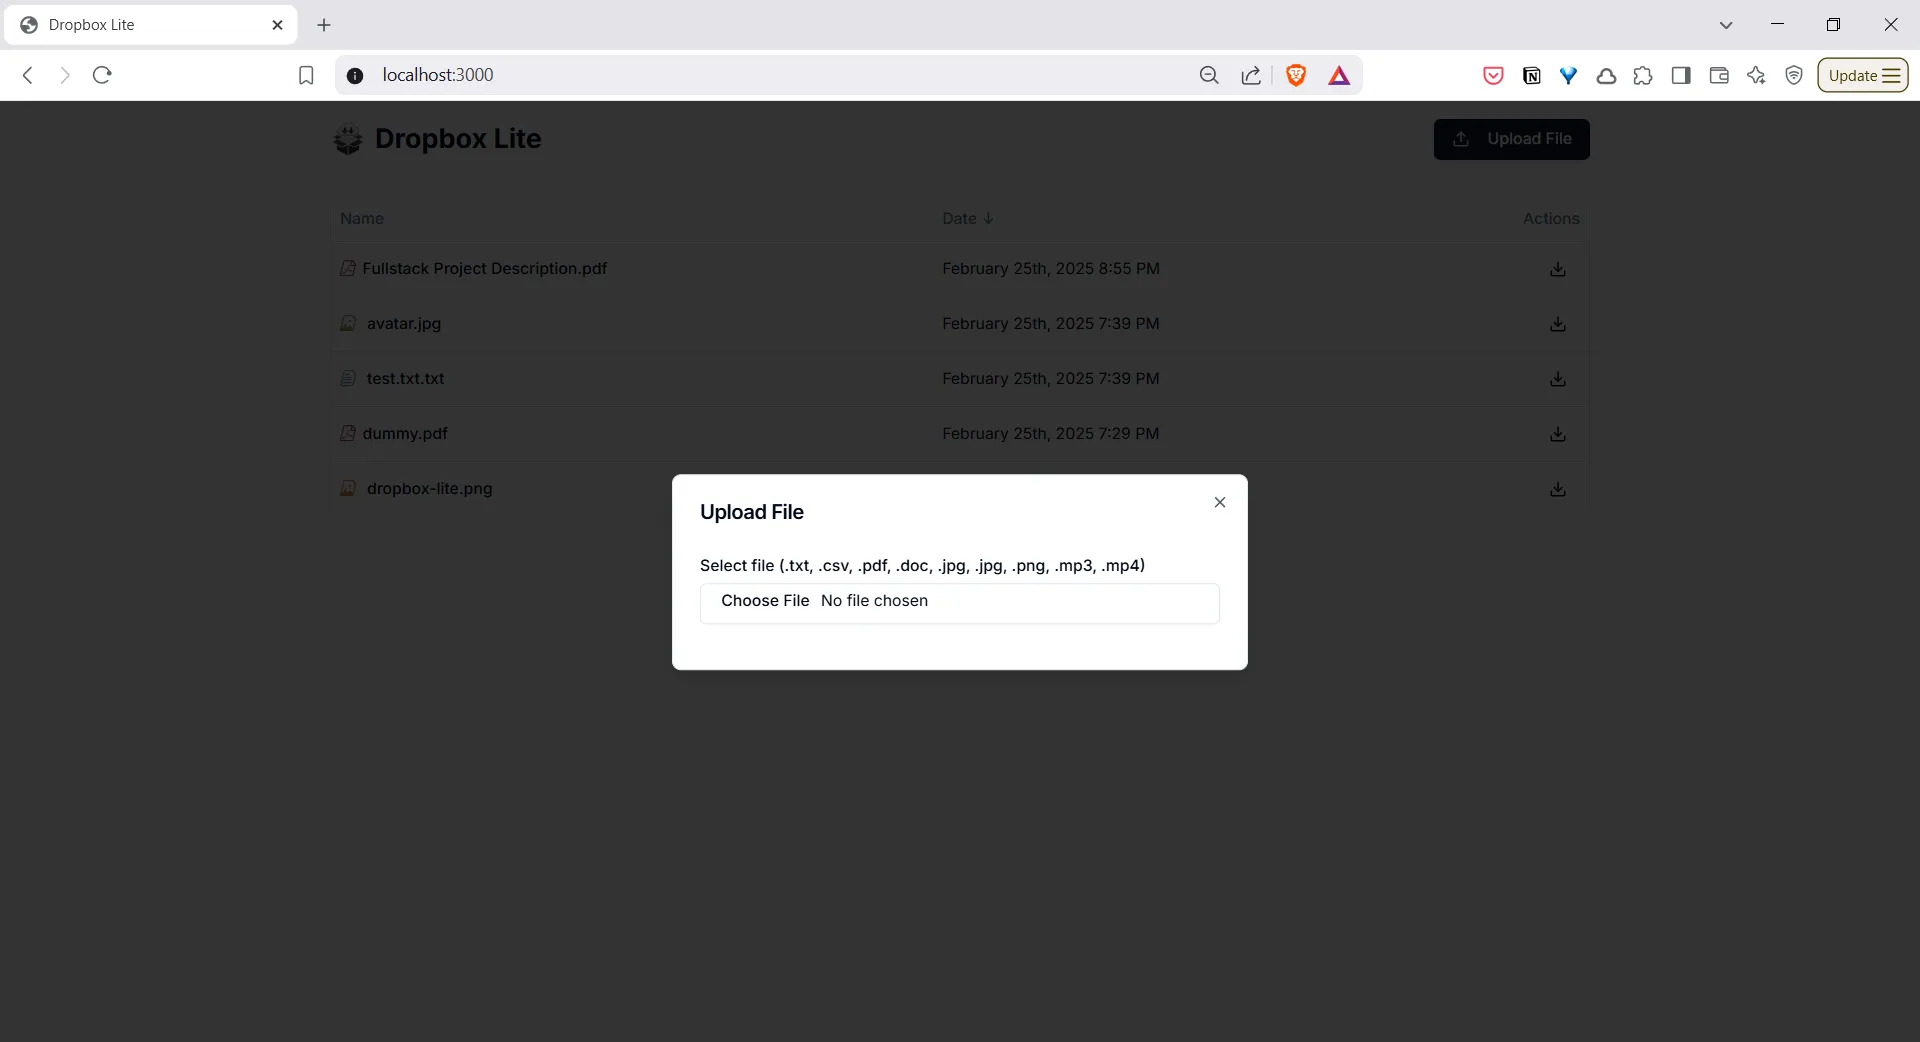Open the Pocket extension

[x=1493, y=75]
